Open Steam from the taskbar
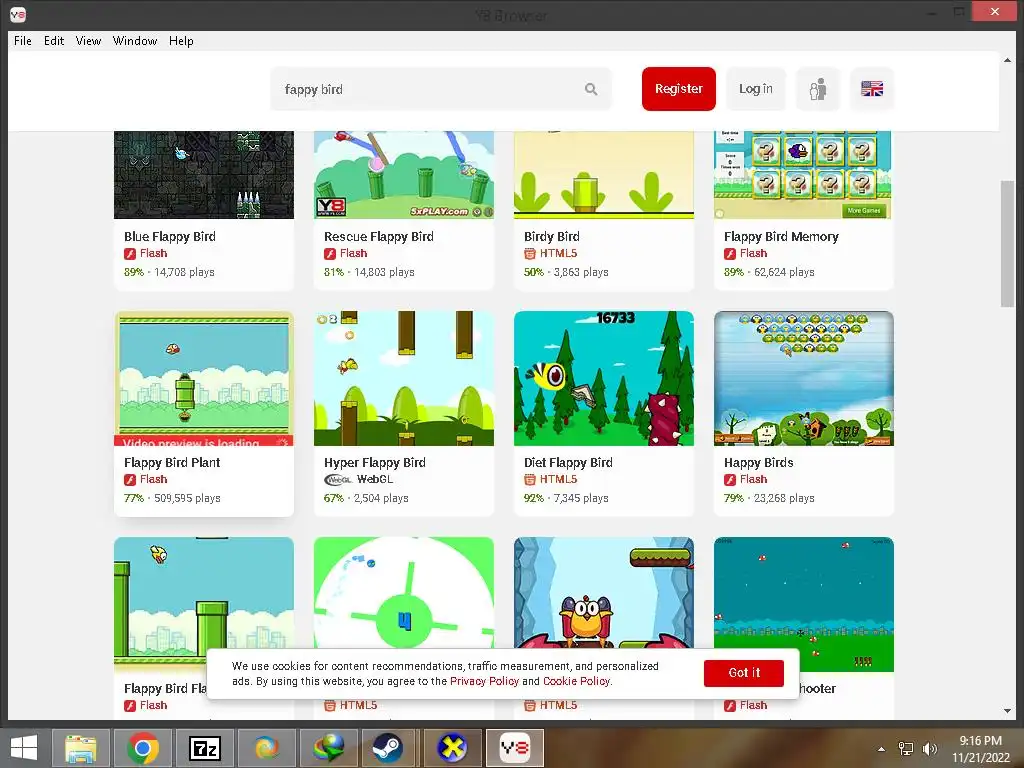 [x=389, y=748]
